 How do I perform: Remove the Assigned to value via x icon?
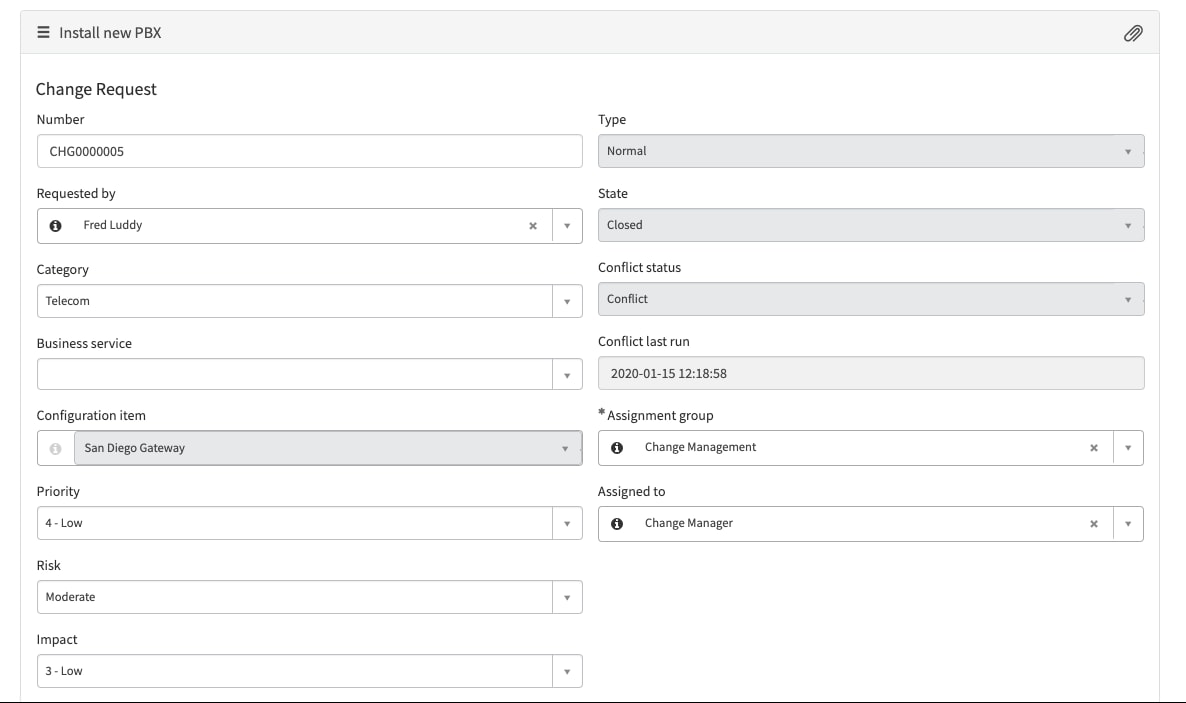click(x=1093, y=523)
